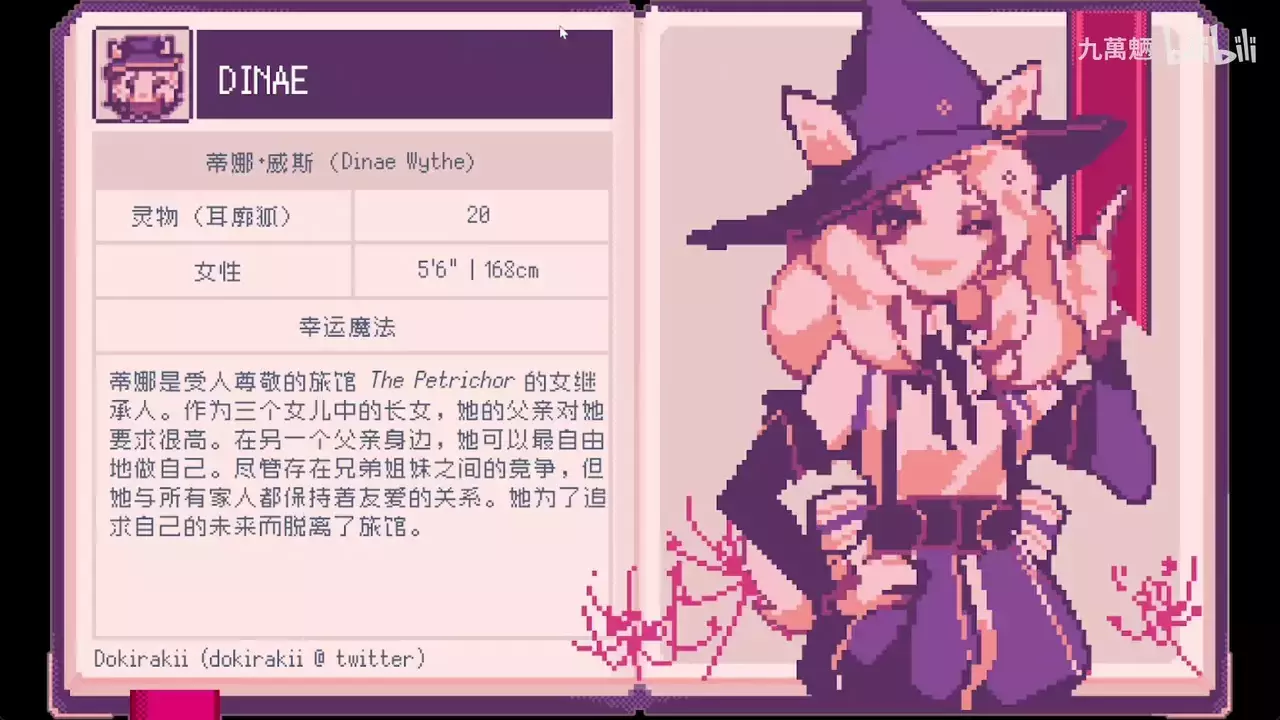Click the age cell showing 20

point(481,216)
